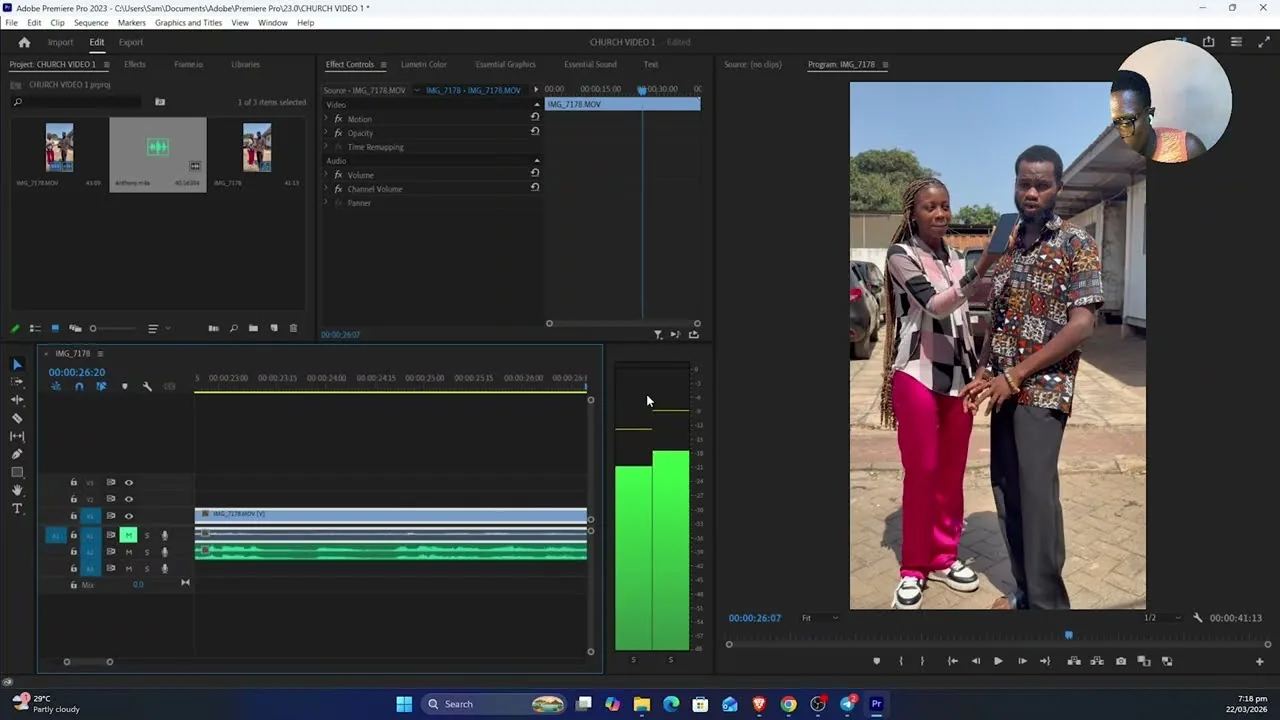1280x720 pixels.
Task: Expand the Panner properties
Action: tap(326, 203)
